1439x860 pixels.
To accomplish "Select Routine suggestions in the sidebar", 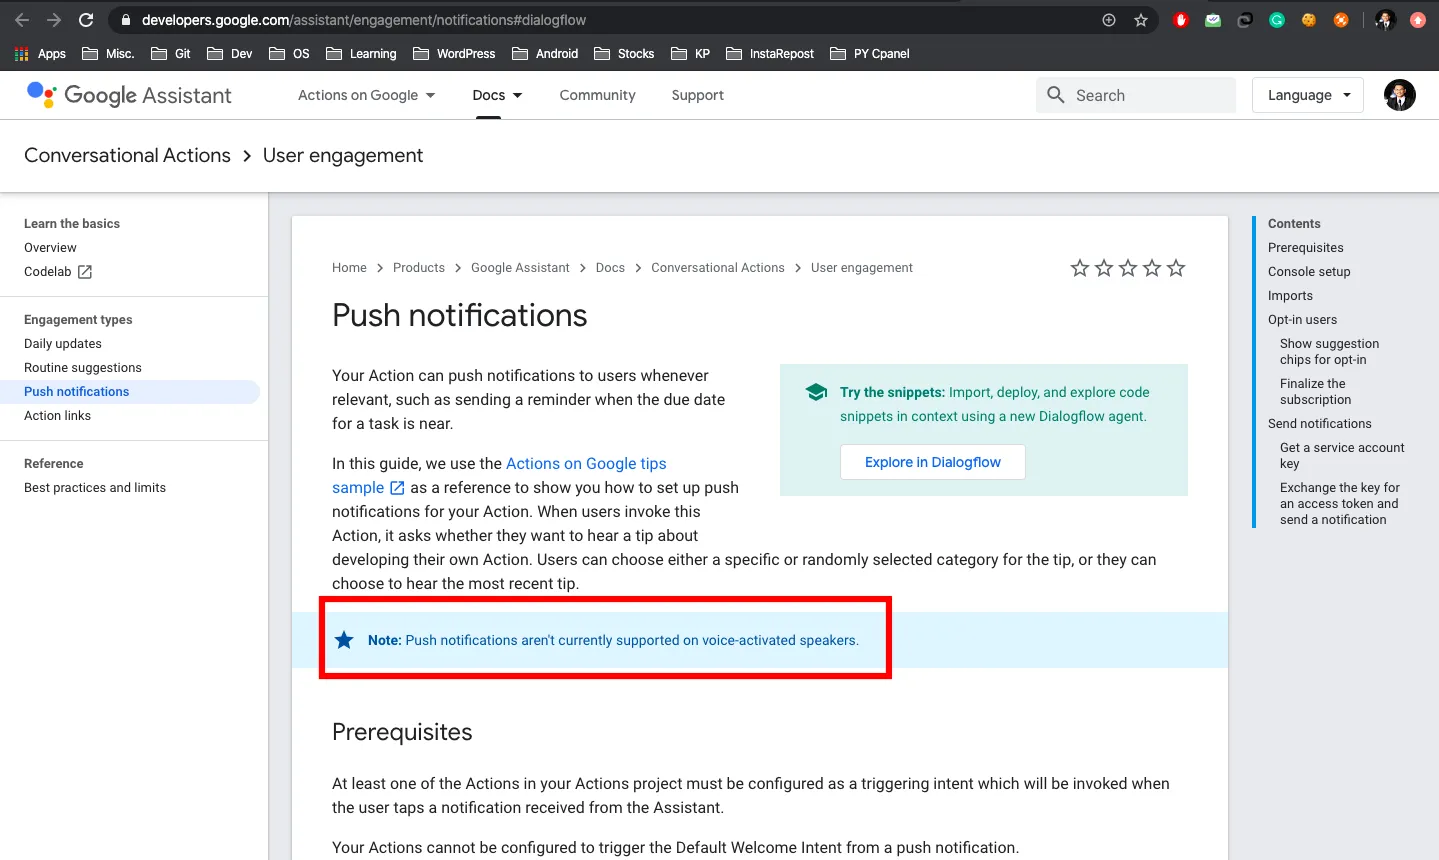I will pos(83,368).
